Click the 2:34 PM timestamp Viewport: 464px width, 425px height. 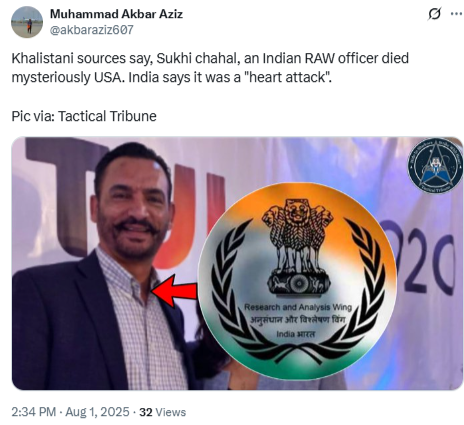(x=34, y=412)
